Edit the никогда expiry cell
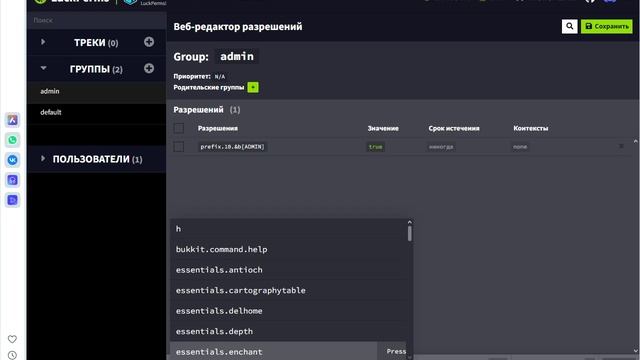 click(441, 147)
